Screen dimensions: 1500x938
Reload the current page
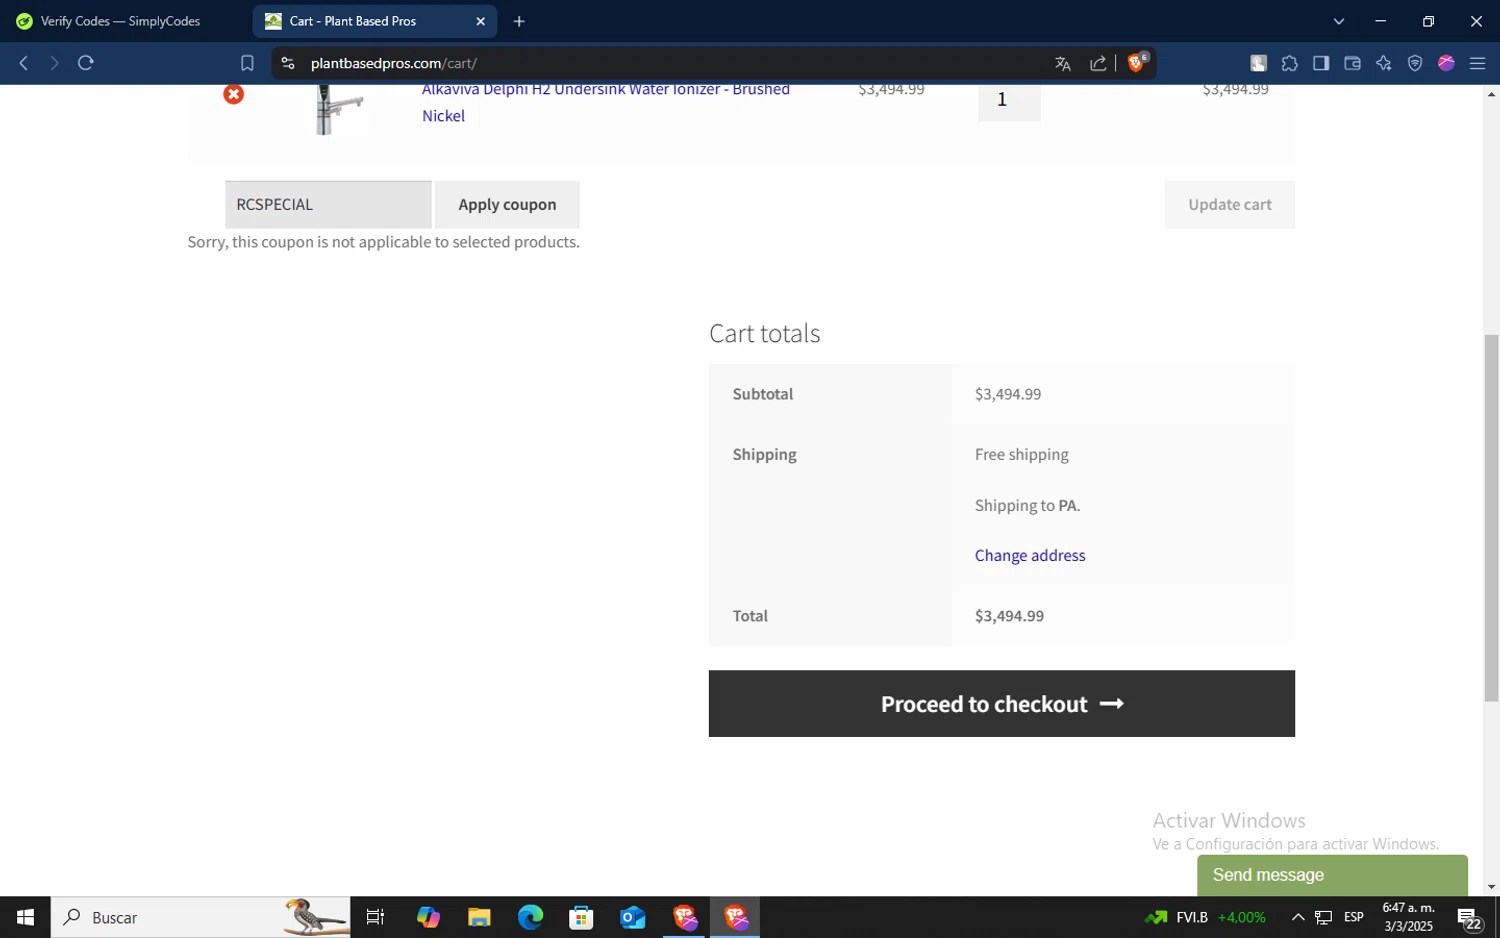coord(86,63)
